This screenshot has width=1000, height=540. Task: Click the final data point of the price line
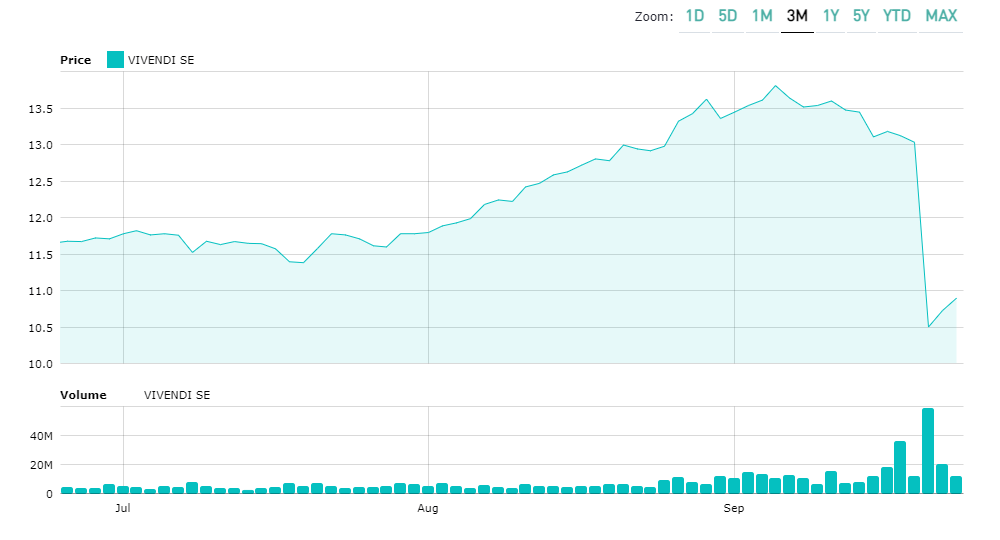(956, 298)
